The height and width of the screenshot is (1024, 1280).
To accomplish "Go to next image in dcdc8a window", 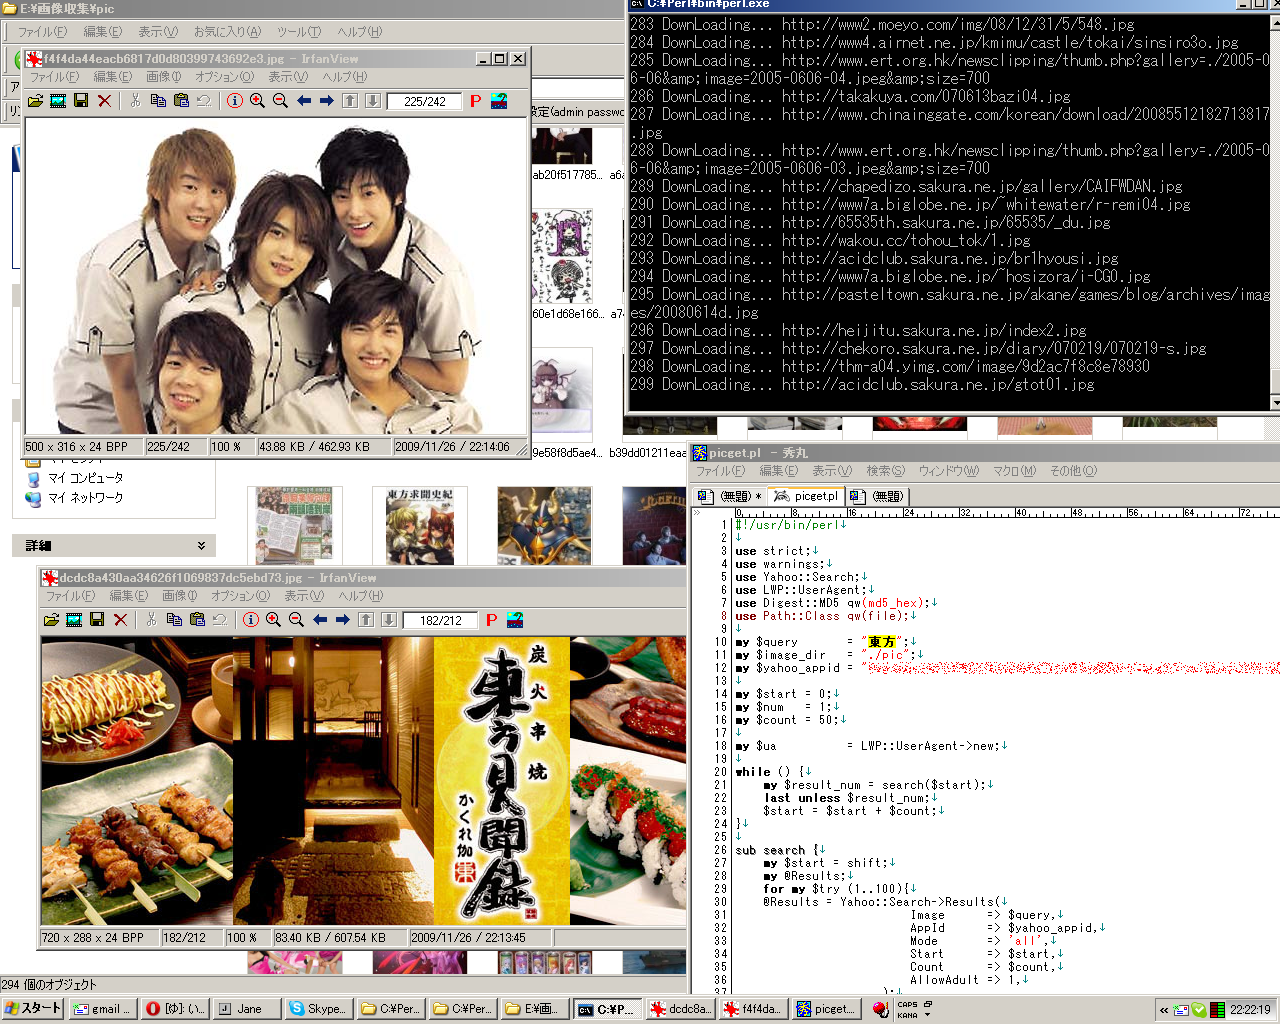I will click(x=342, y=620).
